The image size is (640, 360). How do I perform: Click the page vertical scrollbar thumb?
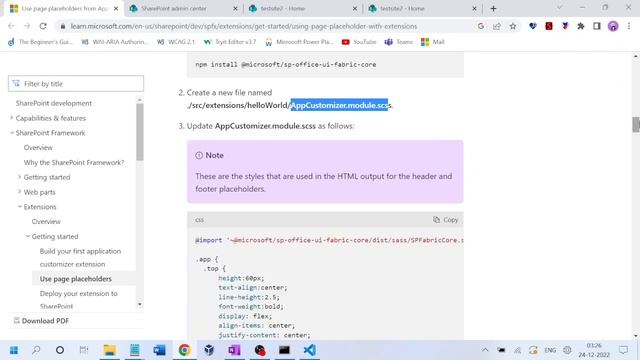(636, 125)
